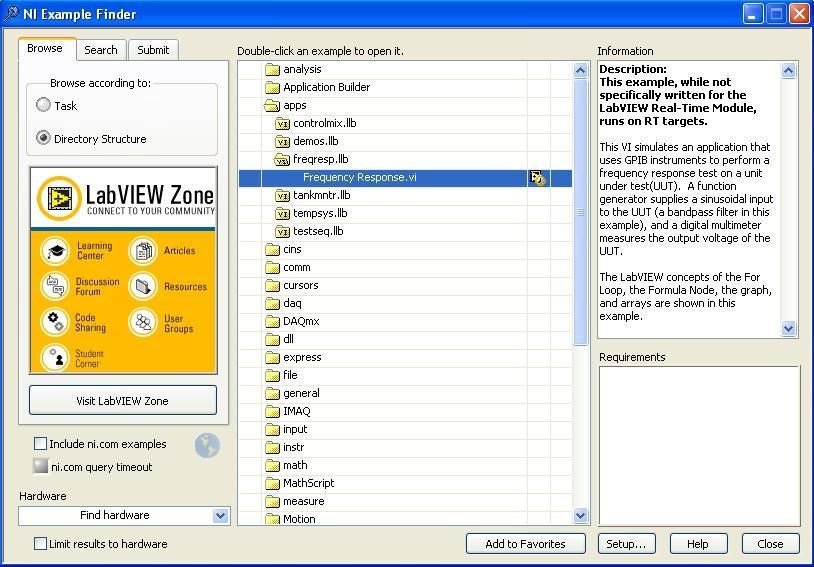Select the input folder row
This screenshot has height=567, width=814.
tap(405, 429)
